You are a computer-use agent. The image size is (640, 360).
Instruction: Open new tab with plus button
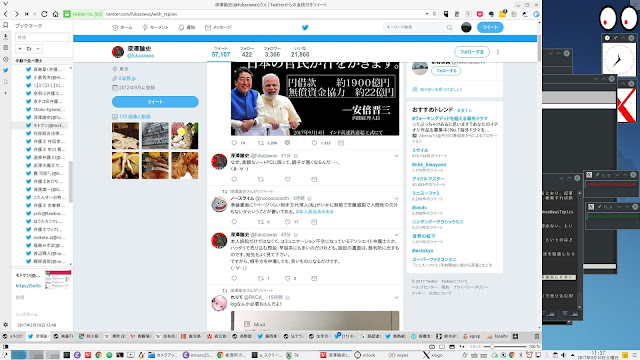coord(516,336)
